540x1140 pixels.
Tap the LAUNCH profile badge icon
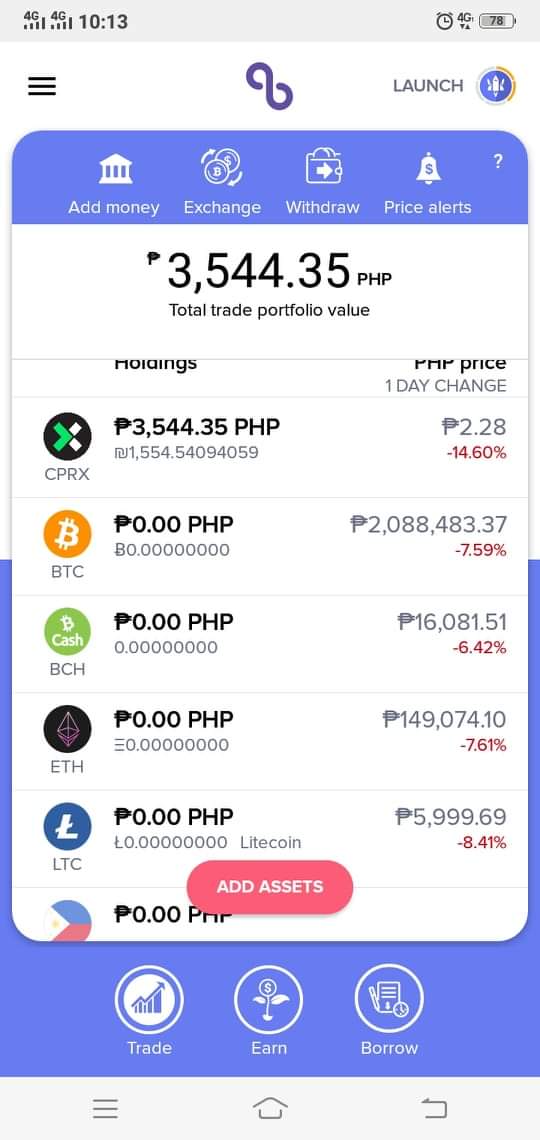(x=496, y=86)
